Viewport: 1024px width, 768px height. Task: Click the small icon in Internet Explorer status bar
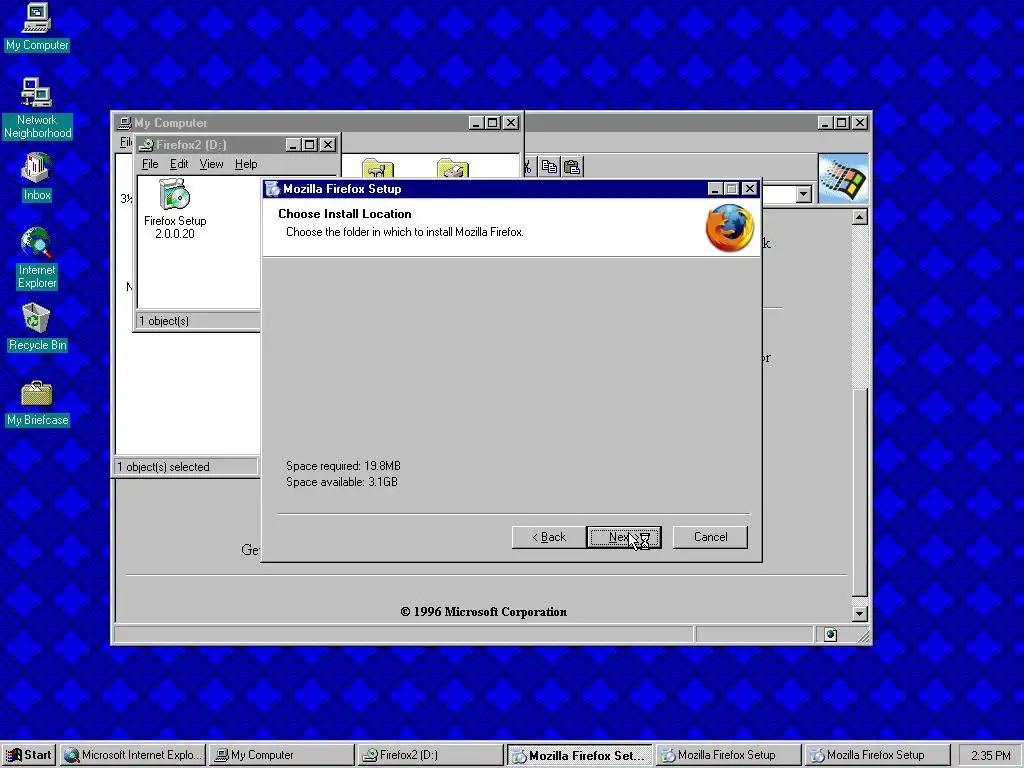[830, 635]
